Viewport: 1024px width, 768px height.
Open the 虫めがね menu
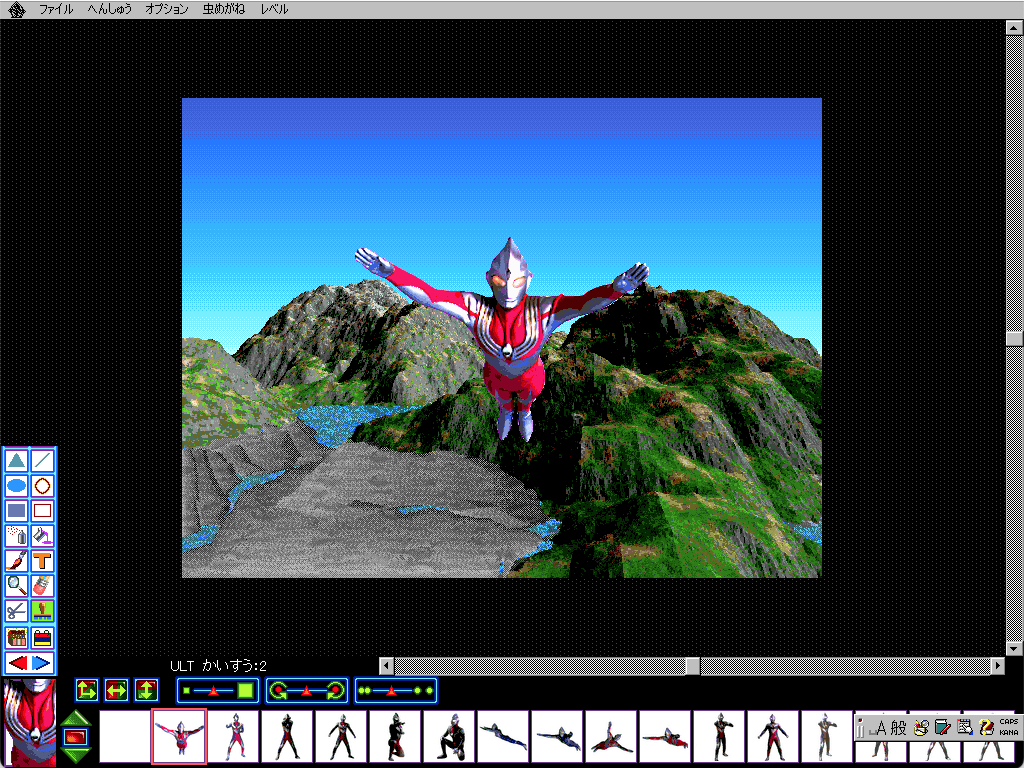(224, 9)
